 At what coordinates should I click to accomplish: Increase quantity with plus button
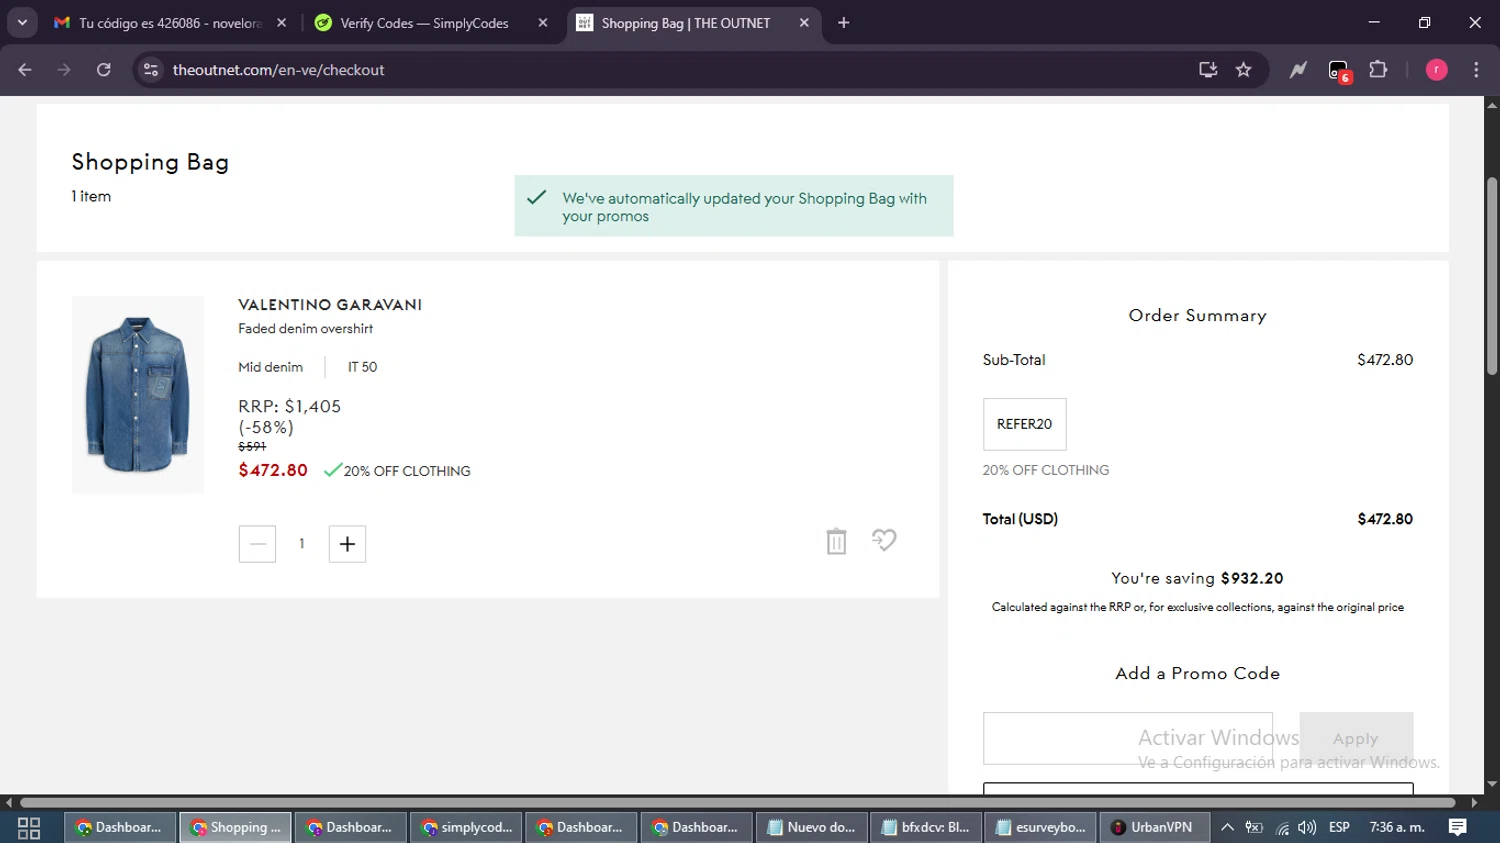[347, 544]
